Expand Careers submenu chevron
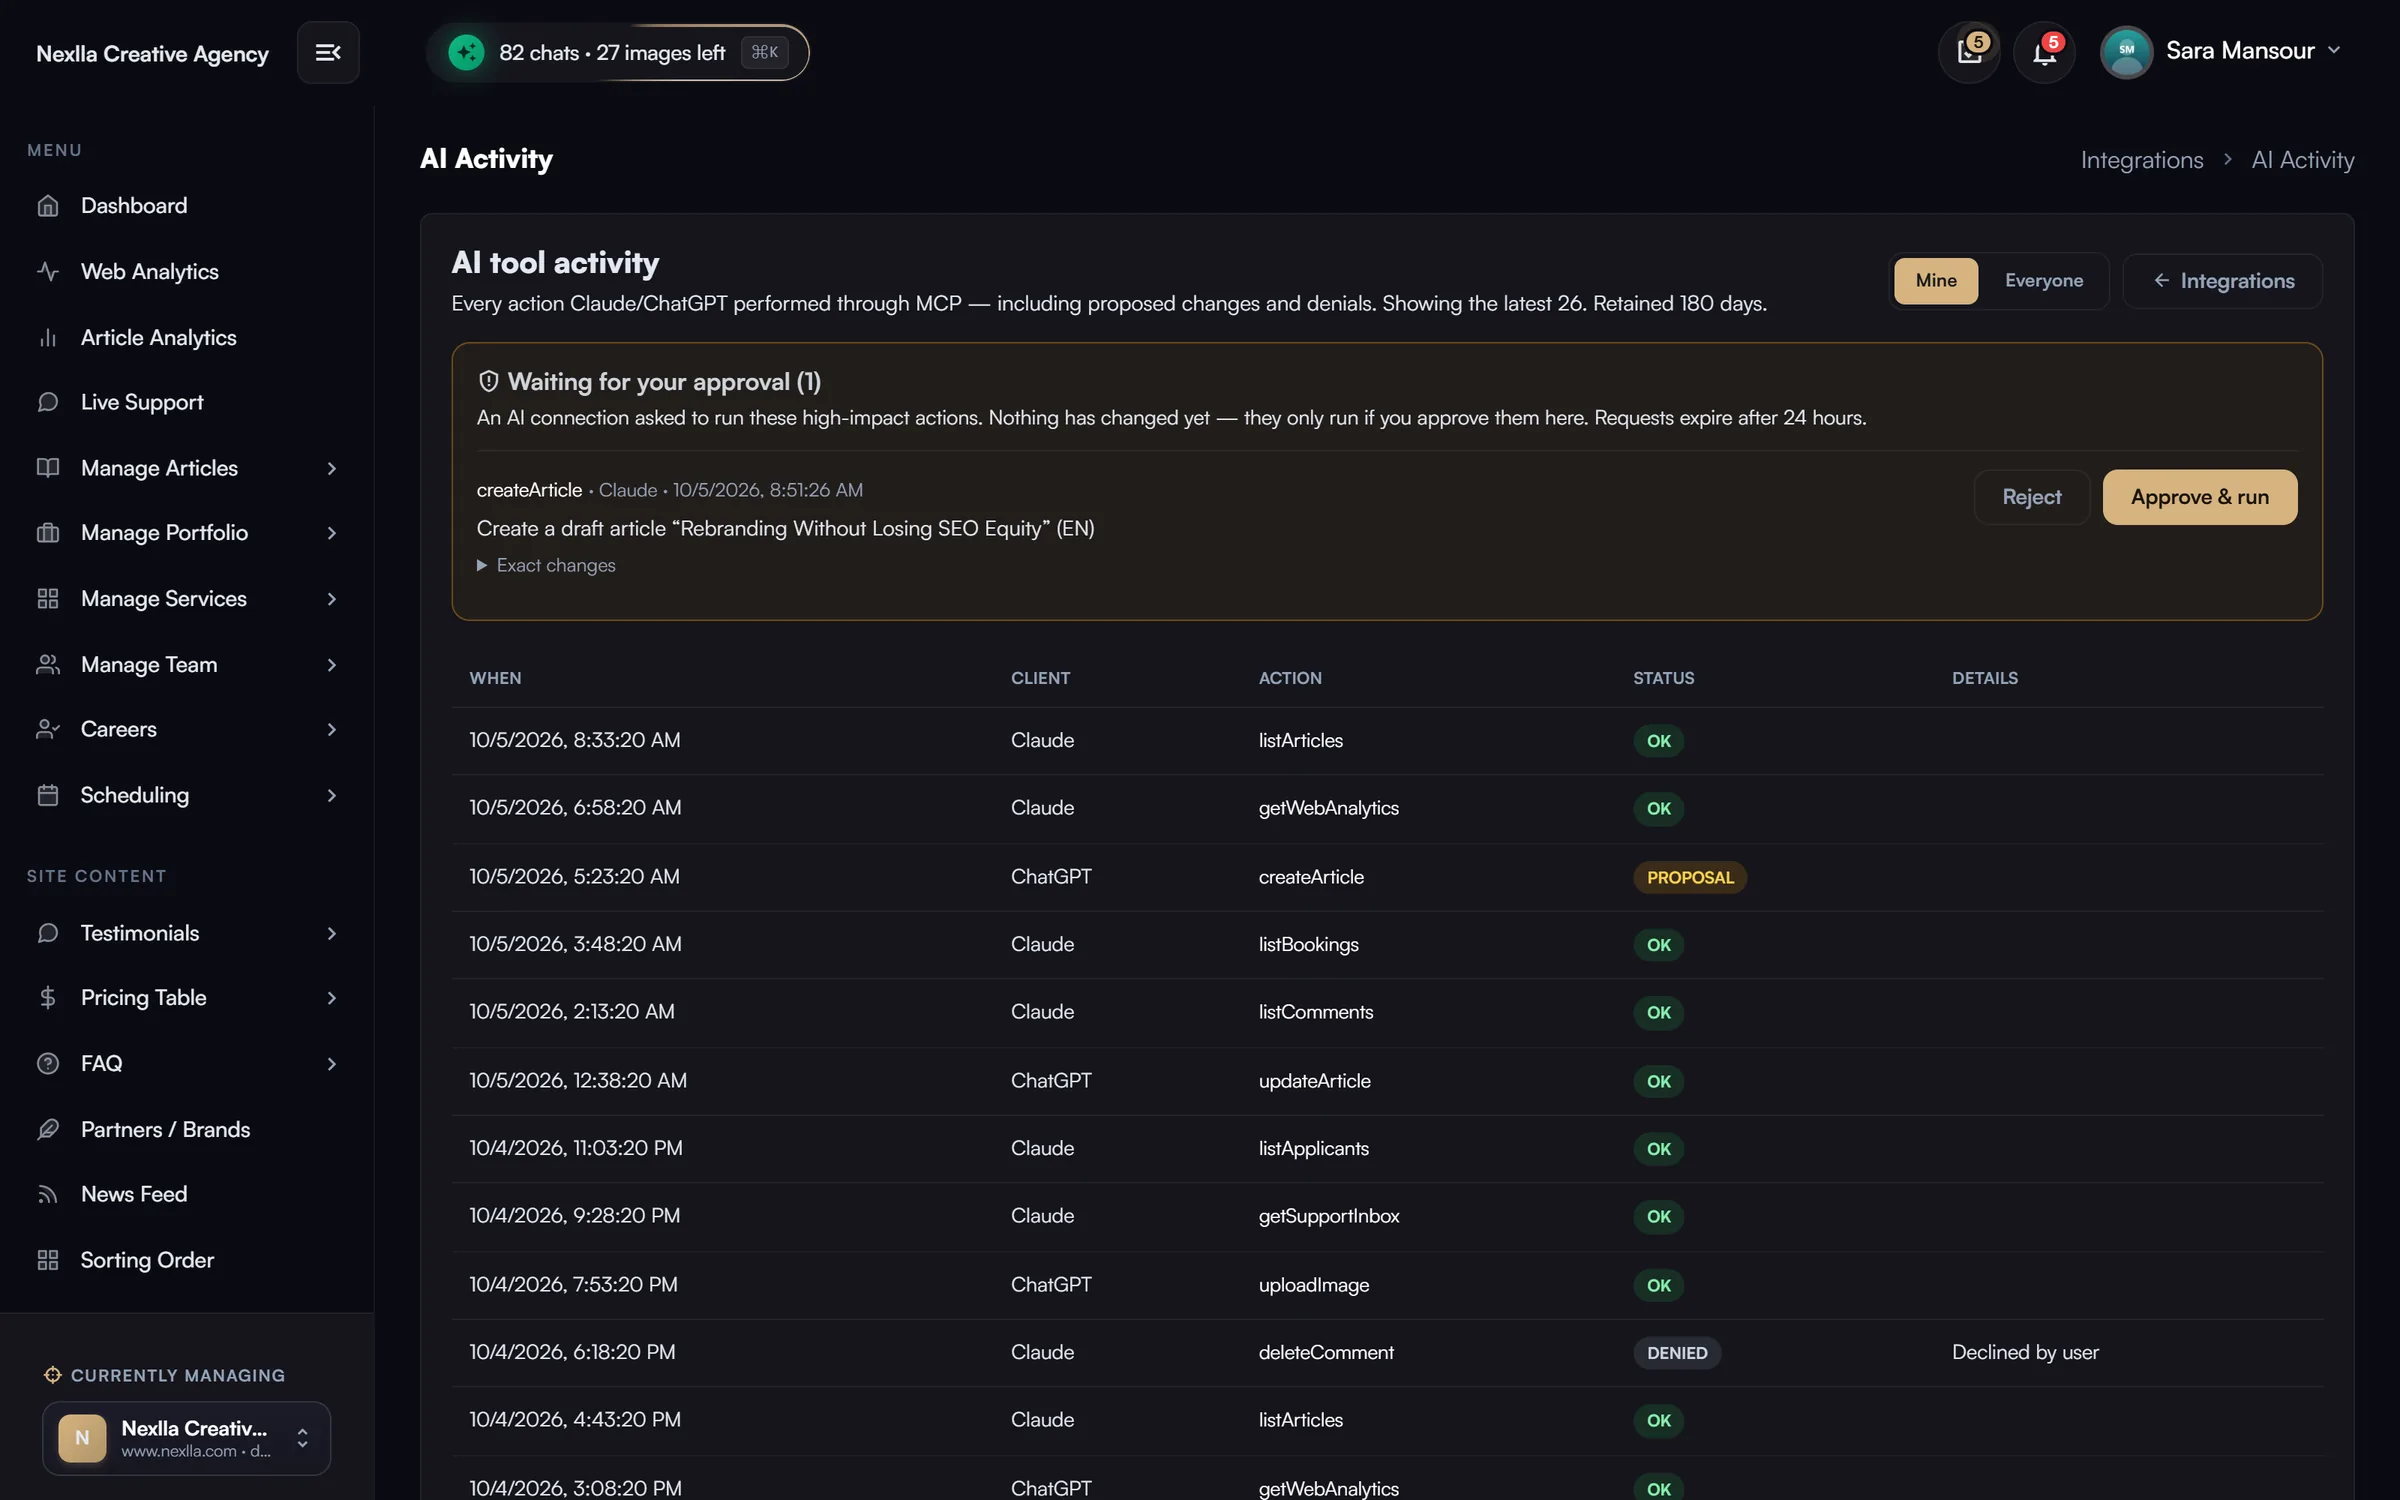This screenshot has width=2400, height=1500. click(332, 730)
